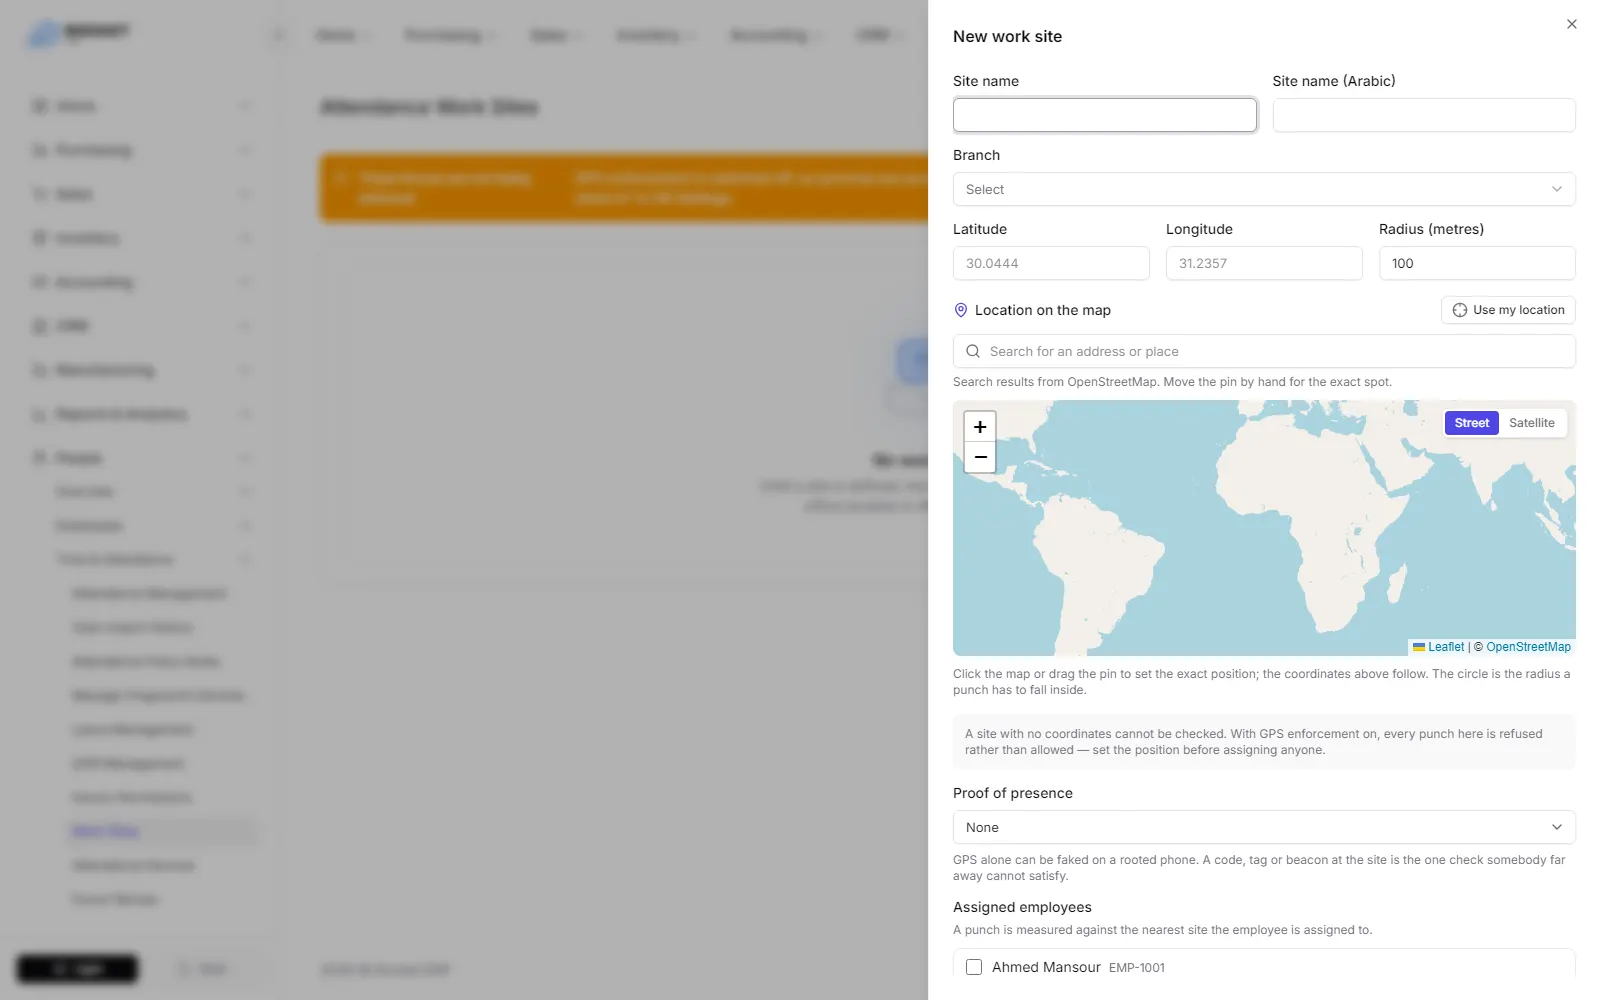
Task: Click the Latitude input field
Action: point(1051,263)
